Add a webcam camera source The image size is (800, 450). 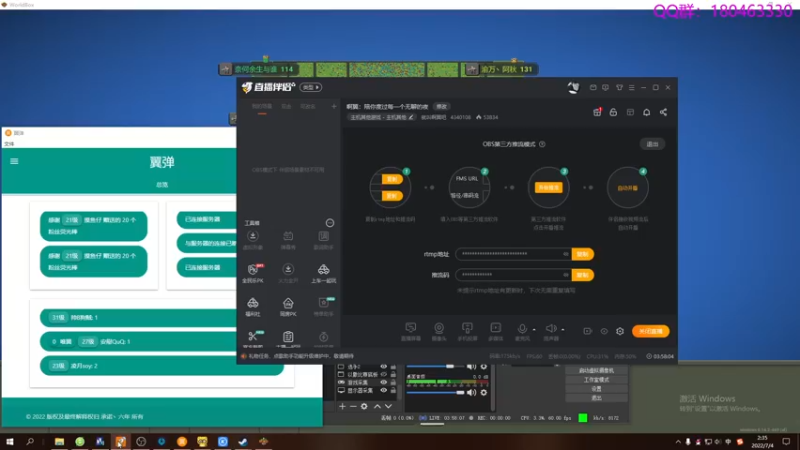[439, 328]
